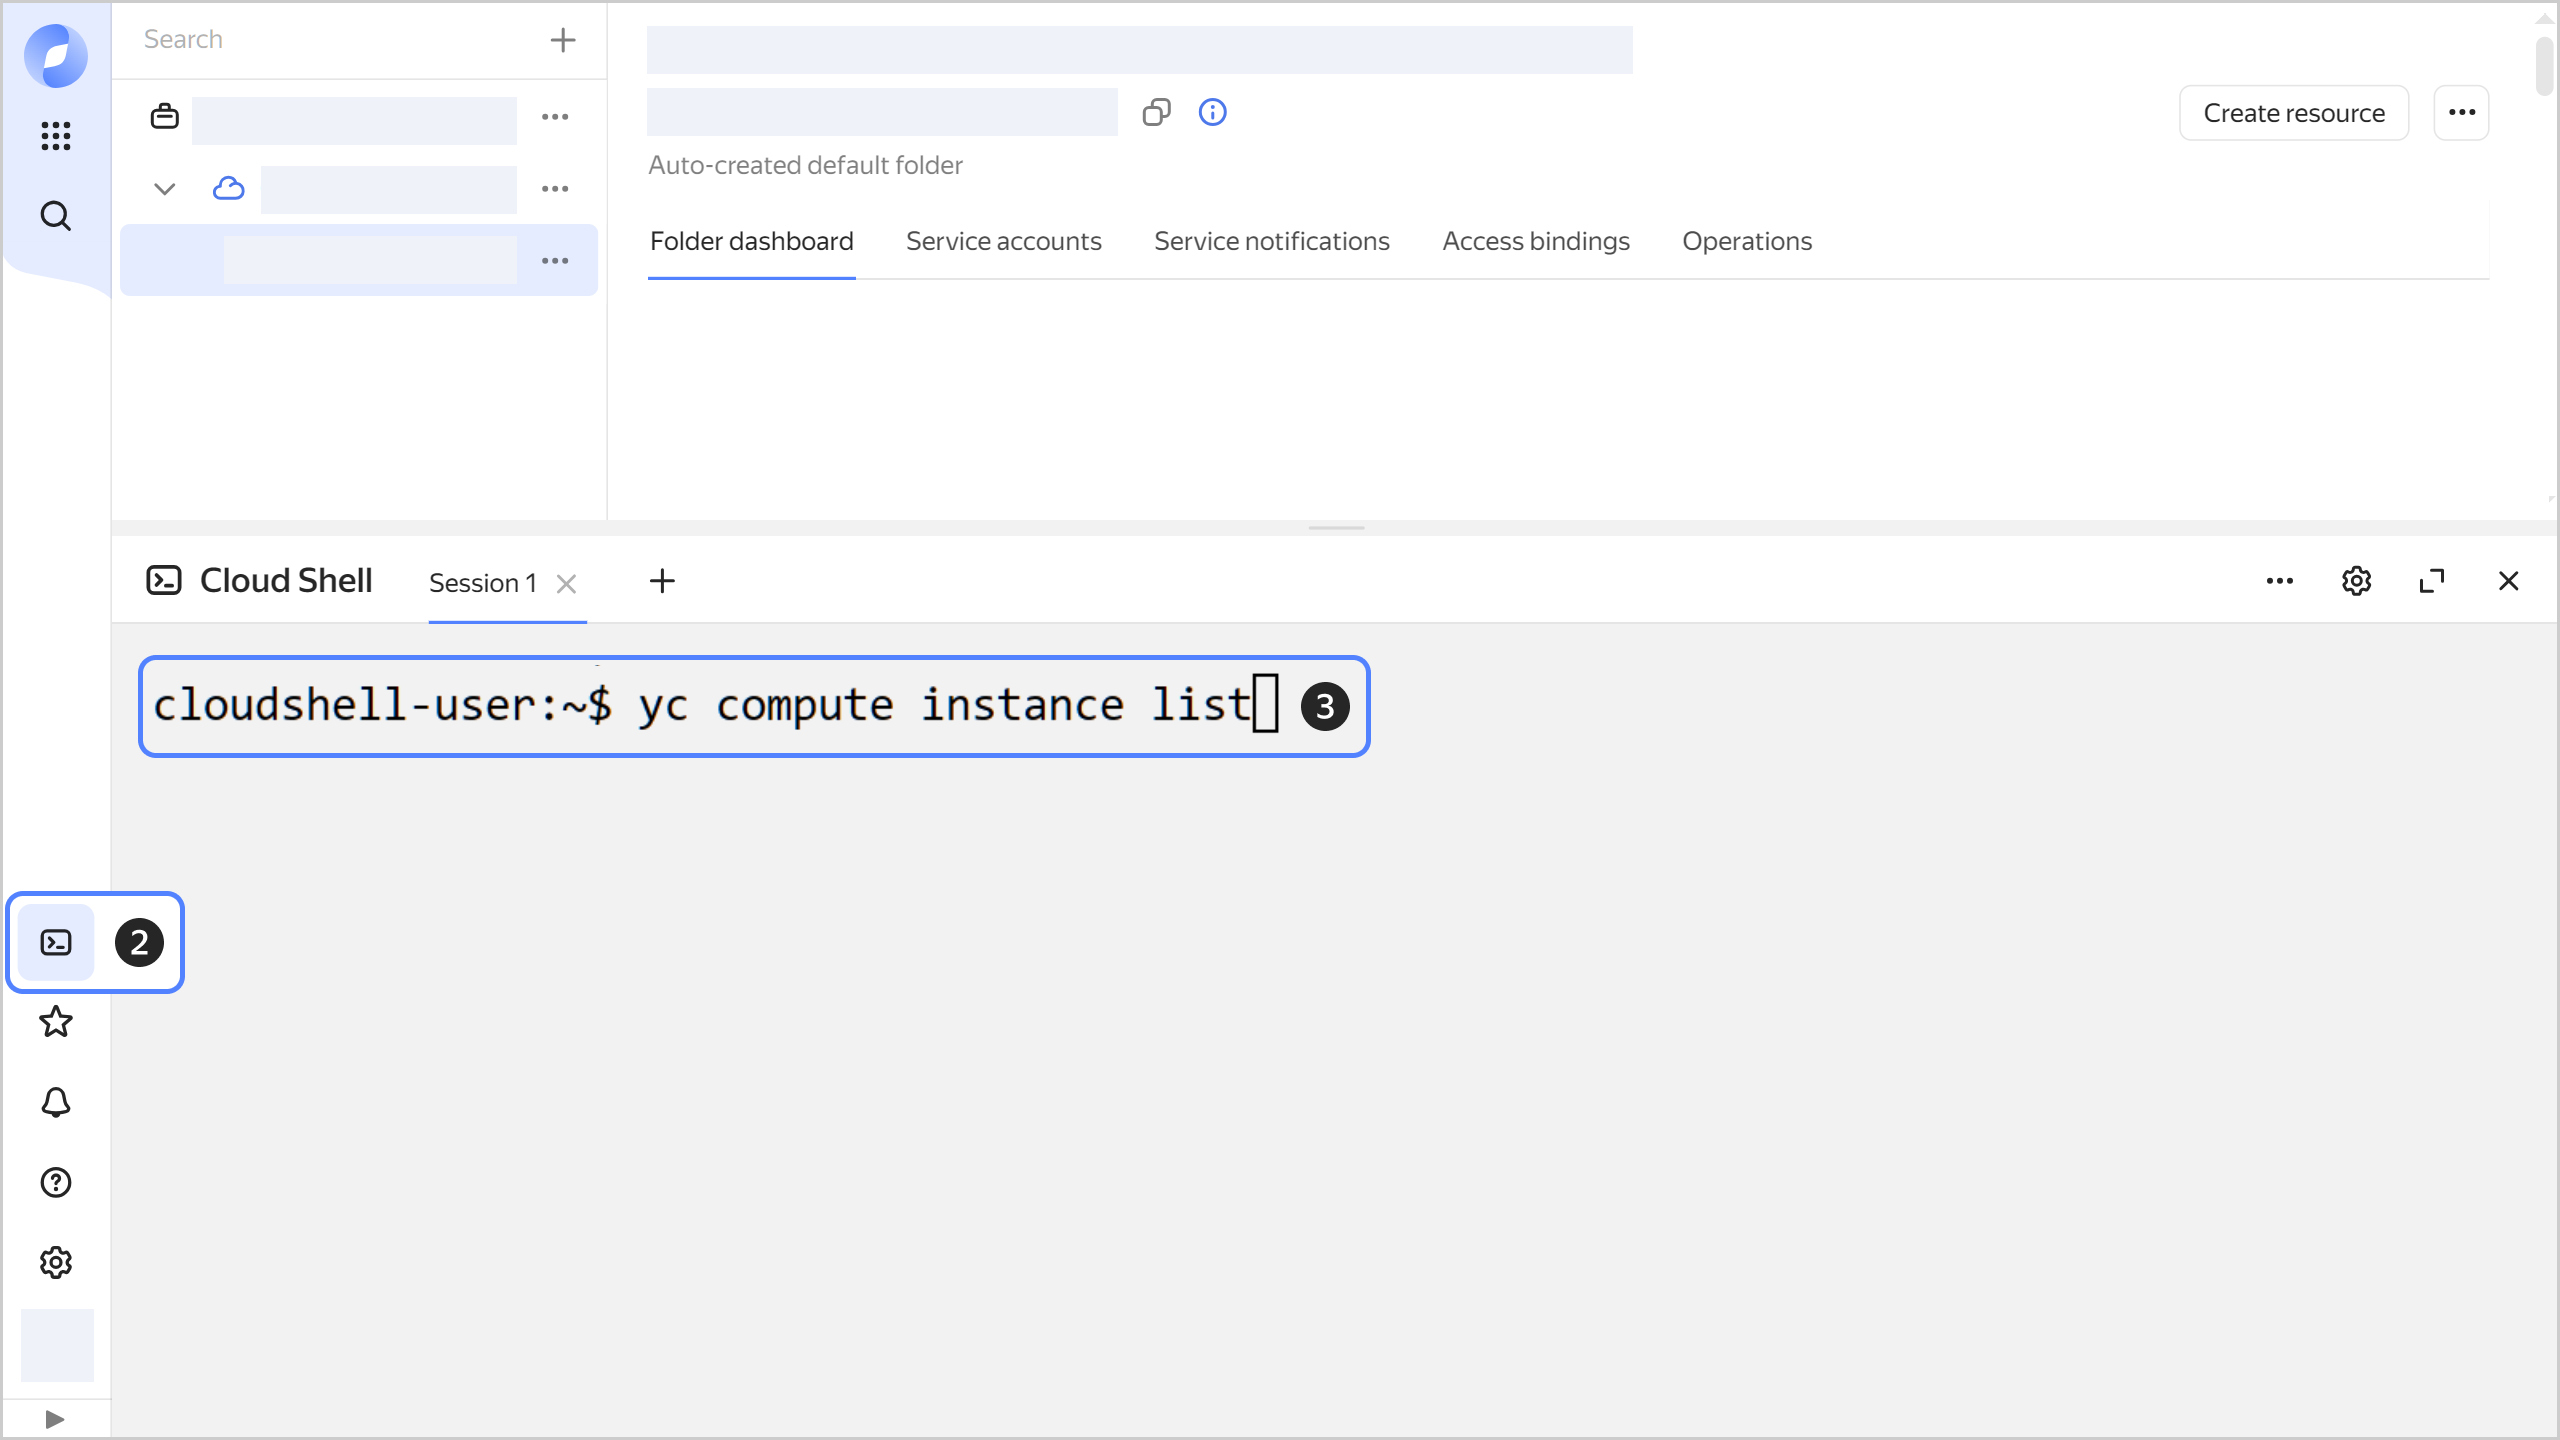Open settings gear in left sidebar
The height and width of the screenshot is (1440, 2560).
coord(56,1262)
